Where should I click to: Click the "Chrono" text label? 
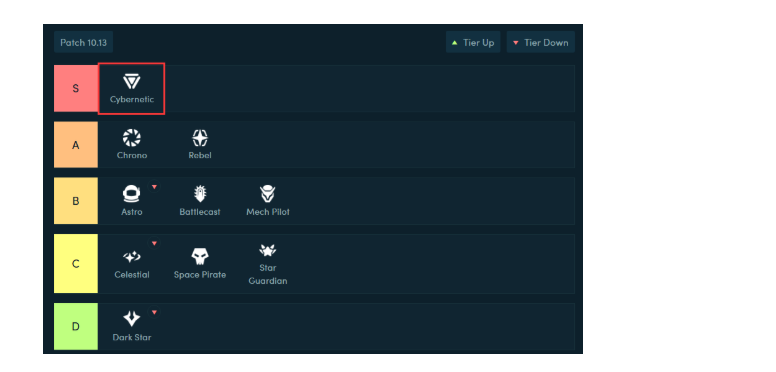coord(132,155)
